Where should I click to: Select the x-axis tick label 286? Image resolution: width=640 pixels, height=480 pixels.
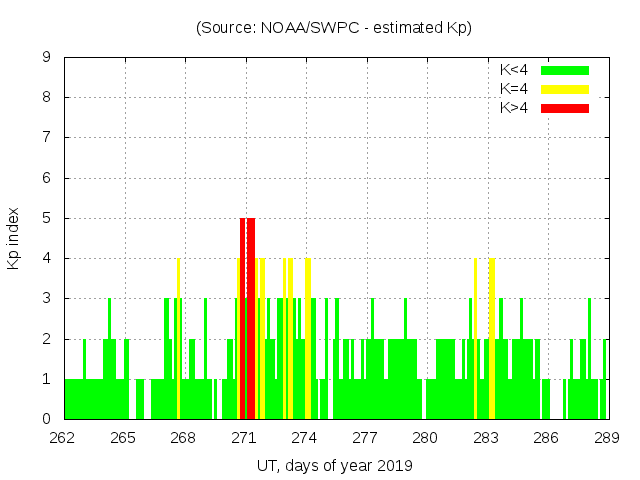click(546, 437)
